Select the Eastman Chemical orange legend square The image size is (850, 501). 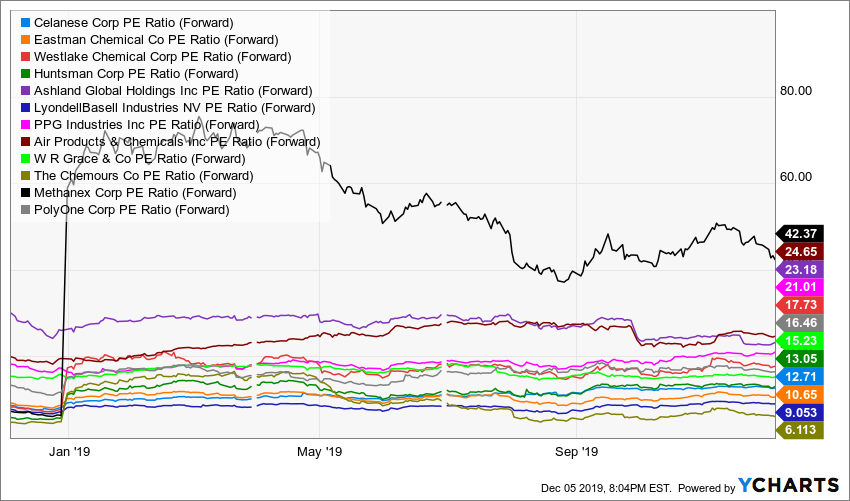[25, 39]
